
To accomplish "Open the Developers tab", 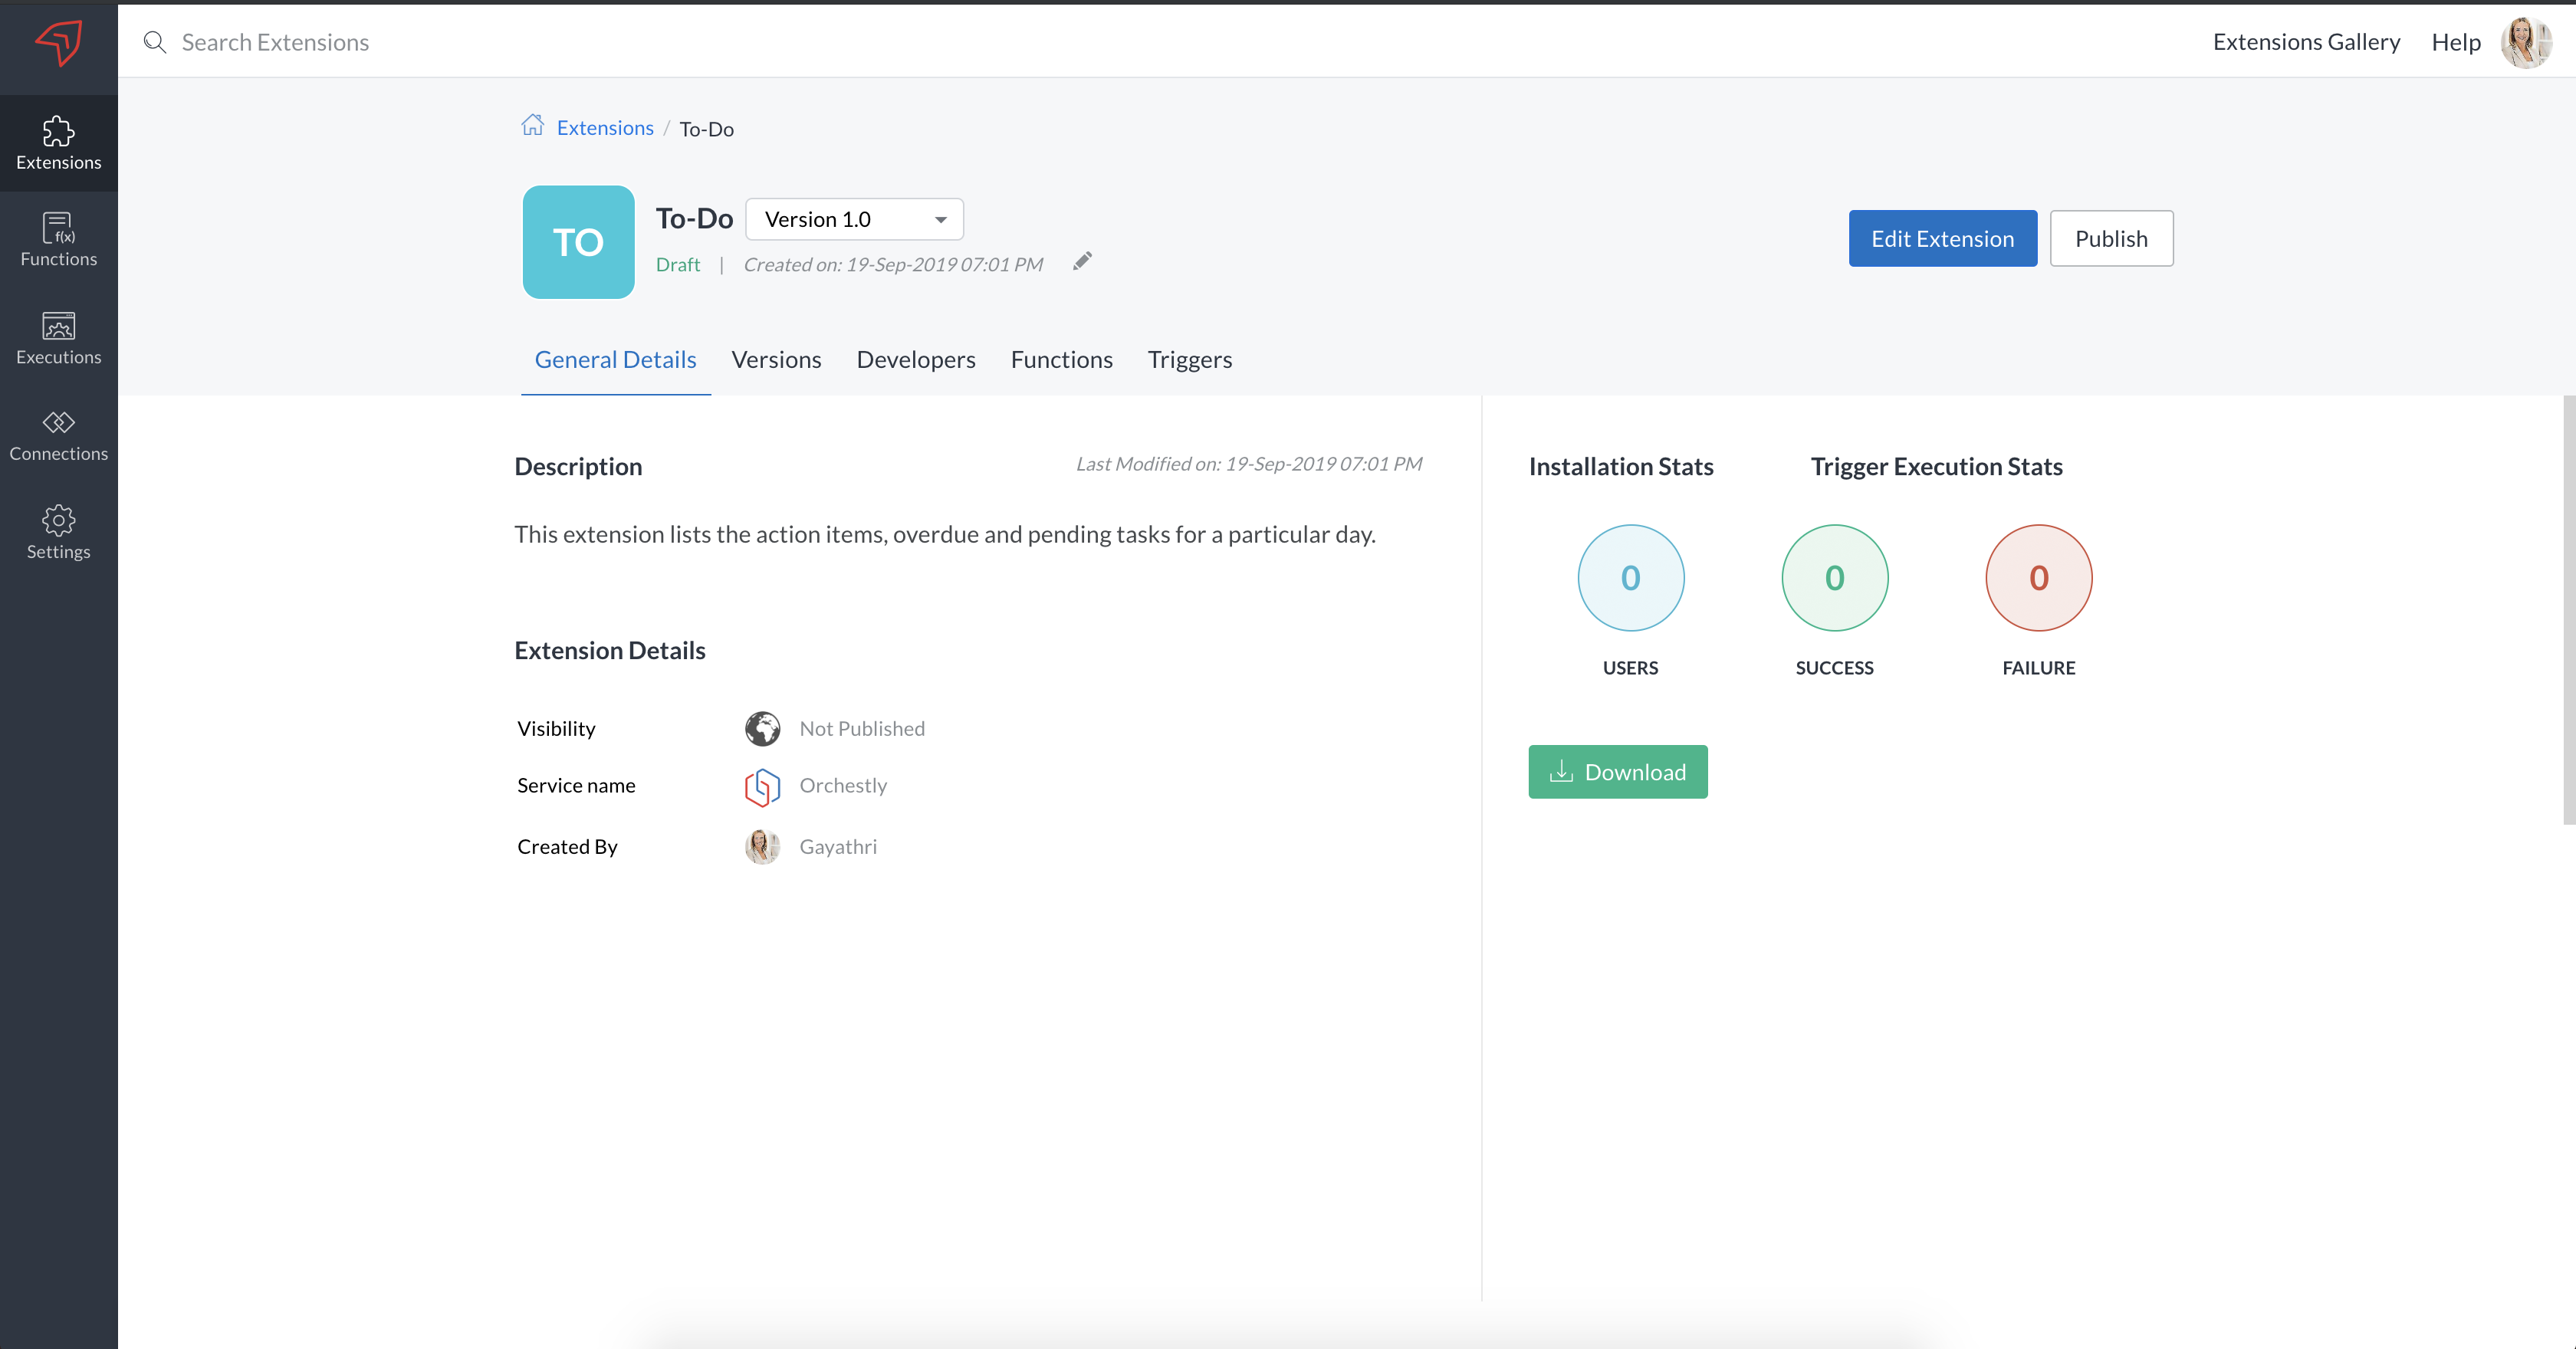I will [915, 360].
